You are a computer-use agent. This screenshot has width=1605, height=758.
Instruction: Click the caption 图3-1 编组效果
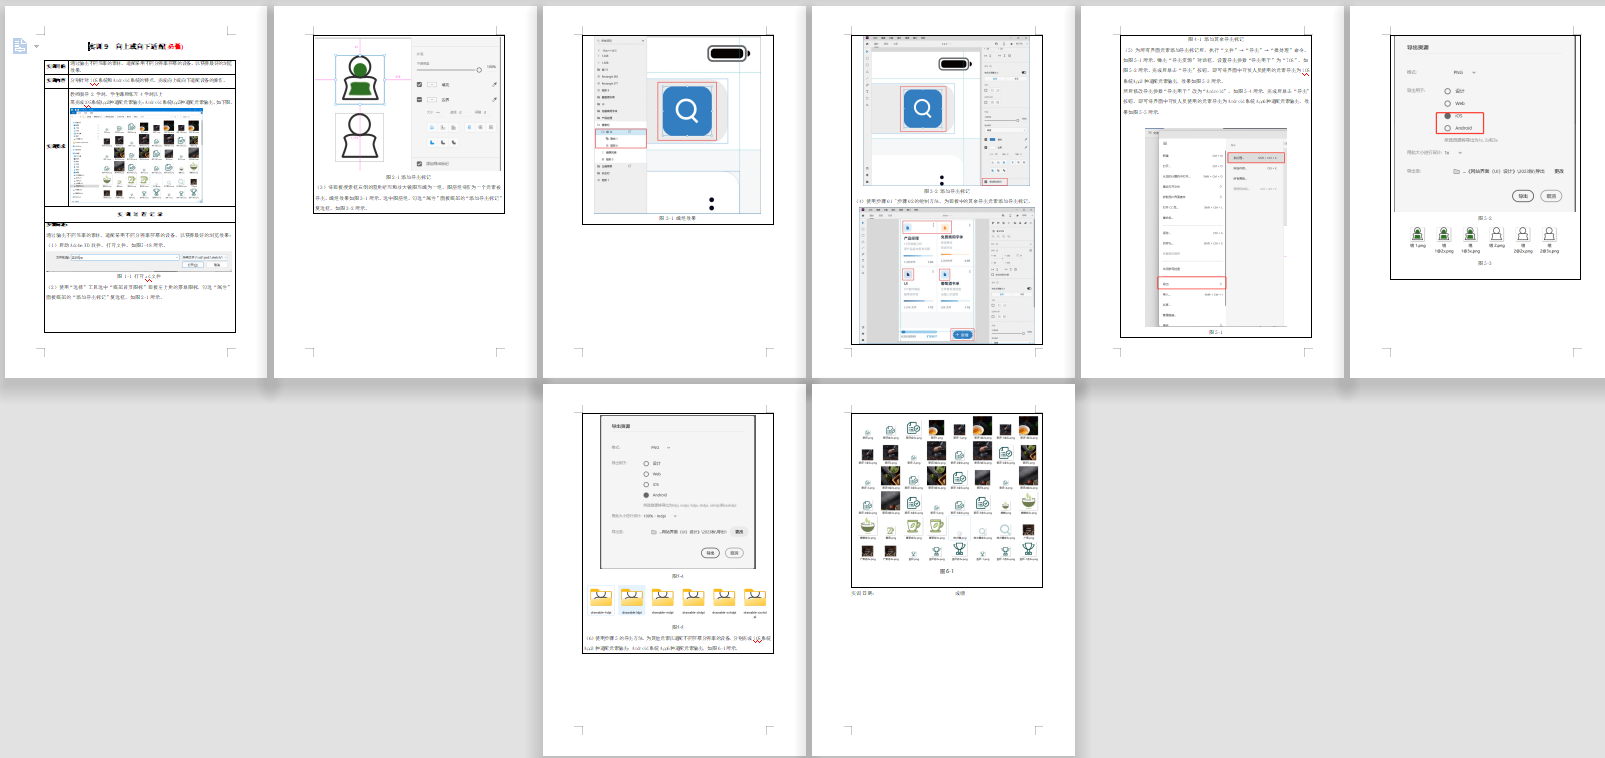click(x=677, y=218)
